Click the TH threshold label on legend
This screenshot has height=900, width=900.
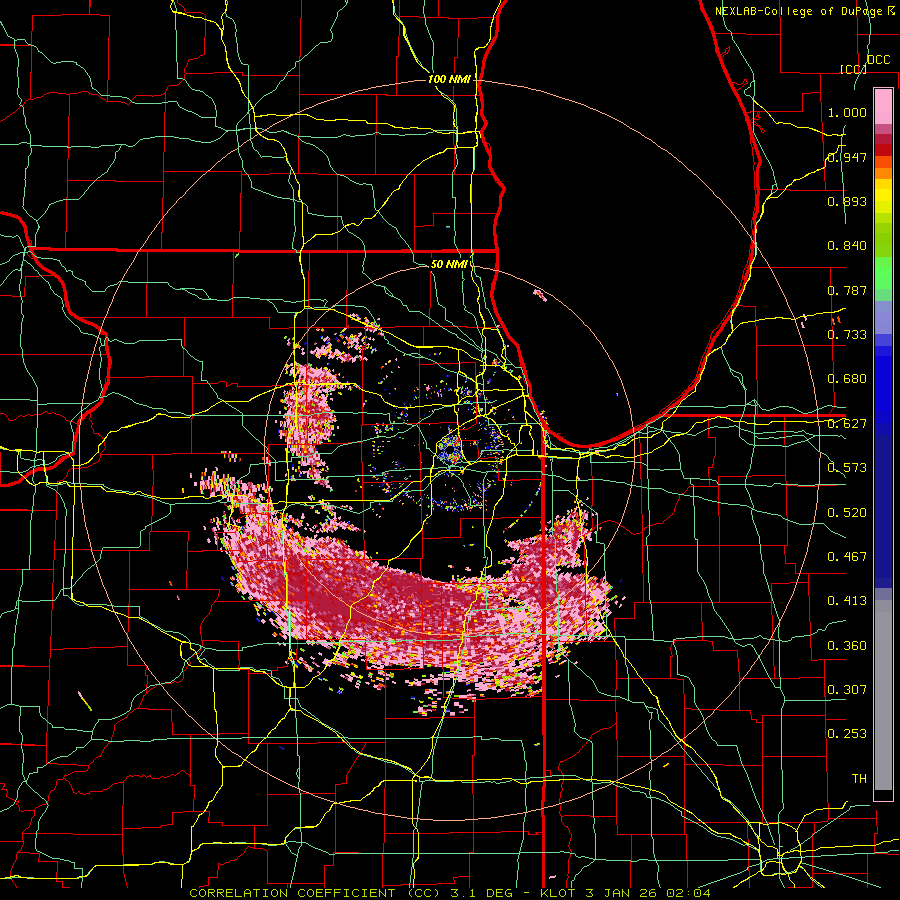point(859,779)
